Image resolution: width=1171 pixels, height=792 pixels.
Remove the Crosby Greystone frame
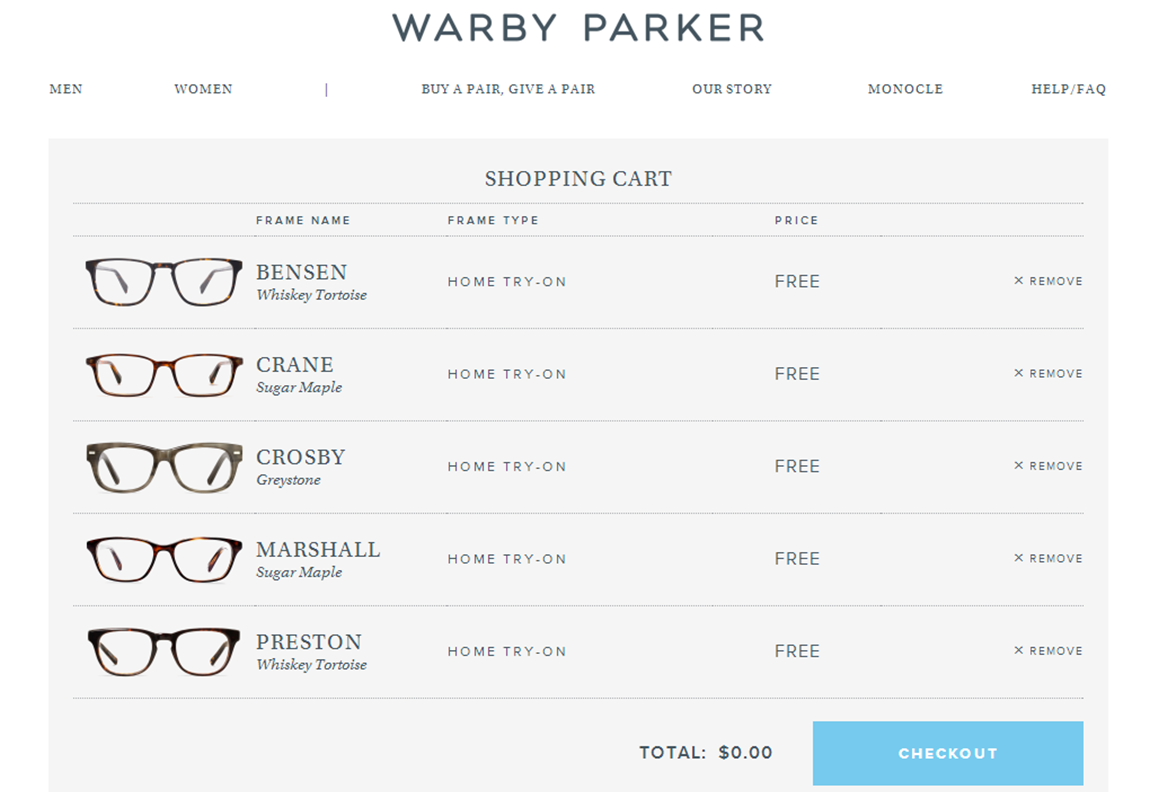pos(1048,466)
